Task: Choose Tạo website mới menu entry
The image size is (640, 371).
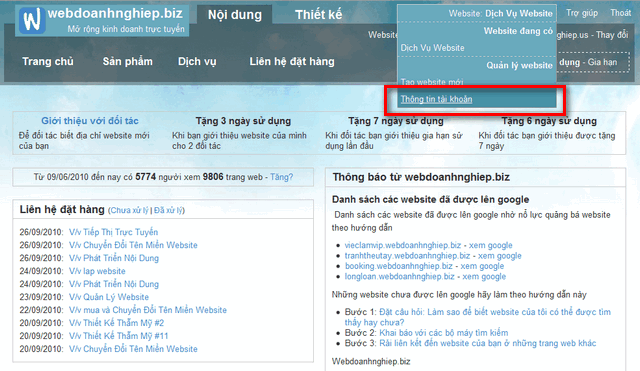Action: click(x=432, y=82)
